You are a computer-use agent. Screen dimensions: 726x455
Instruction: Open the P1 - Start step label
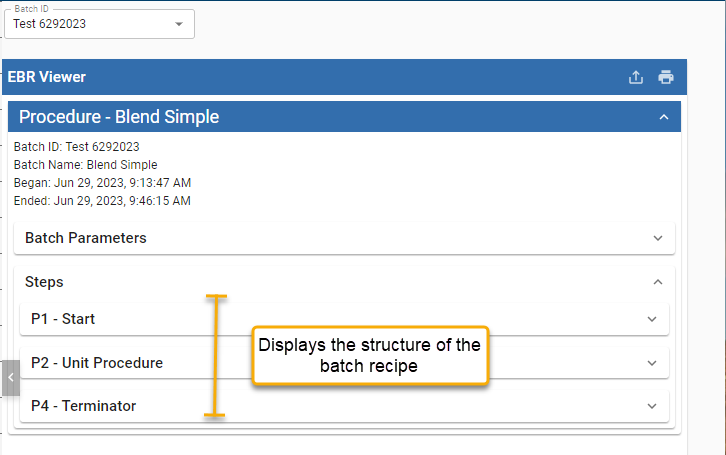click(x=63, y=319)
